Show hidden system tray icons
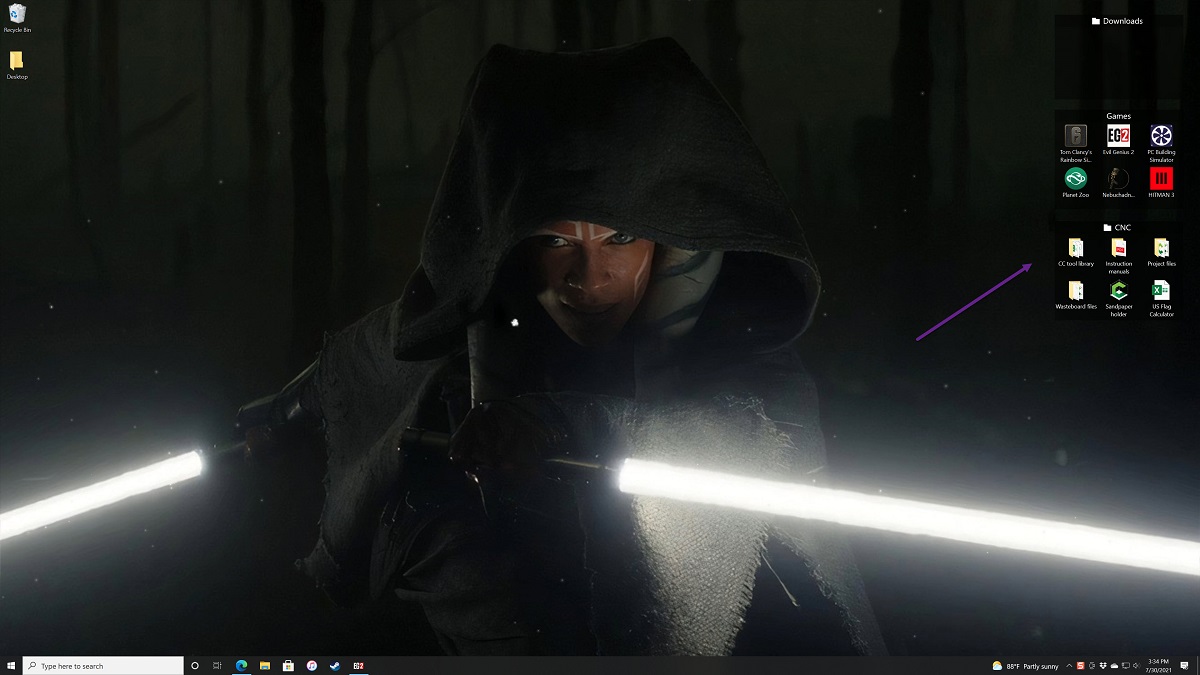1200x675 pixels. click(x=1069, y=666)
